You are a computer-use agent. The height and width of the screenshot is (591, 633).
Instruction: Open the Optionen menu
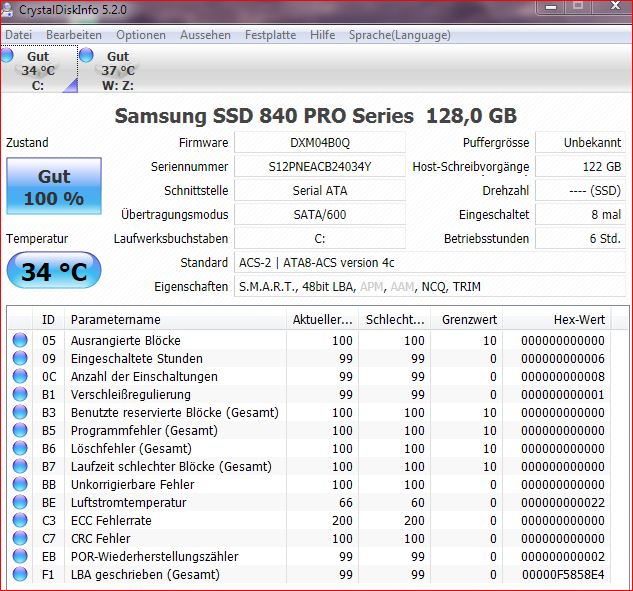[141, 35]
